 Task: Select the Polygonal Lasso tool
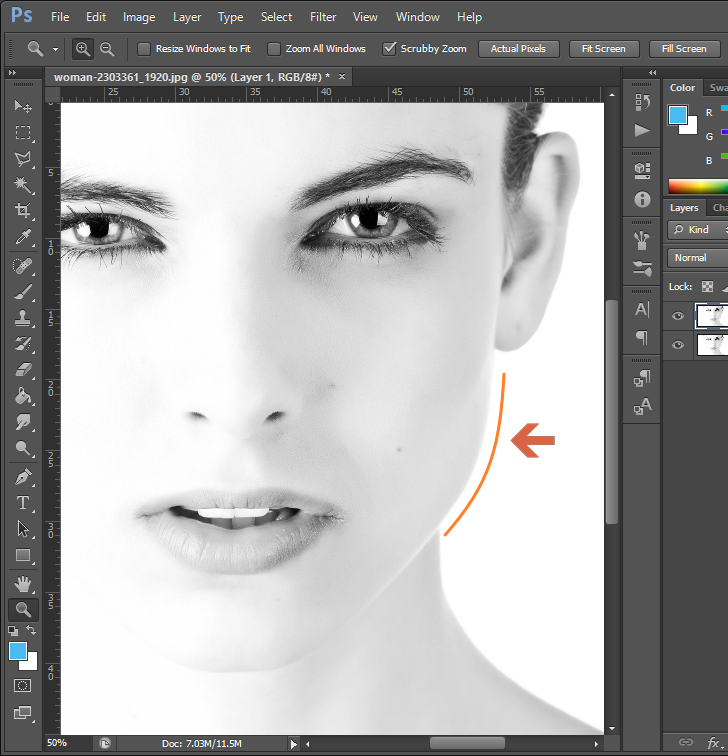(x=23, y=159)
